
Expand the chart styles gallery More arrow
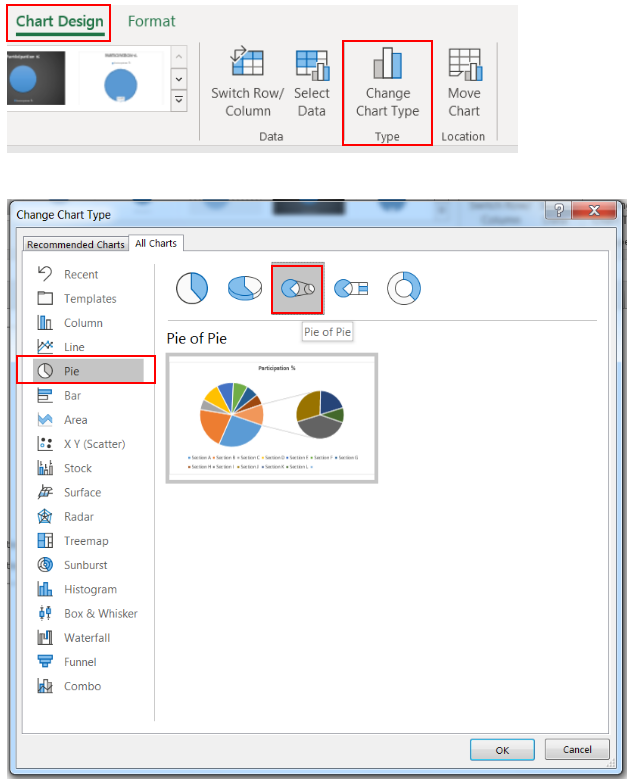[x=179, y=100]
